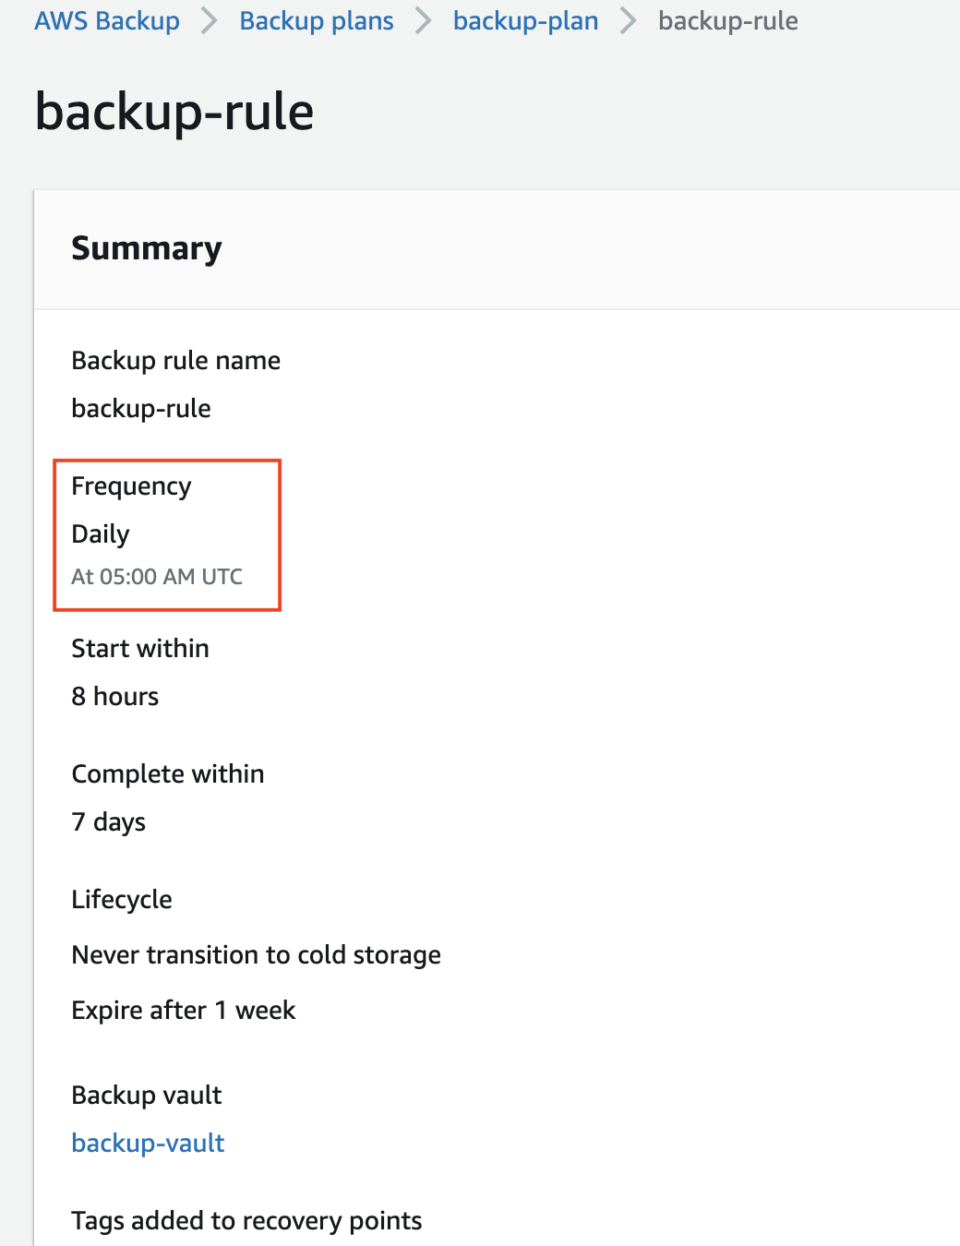Select the Daily frequency value

coord(100,534)
